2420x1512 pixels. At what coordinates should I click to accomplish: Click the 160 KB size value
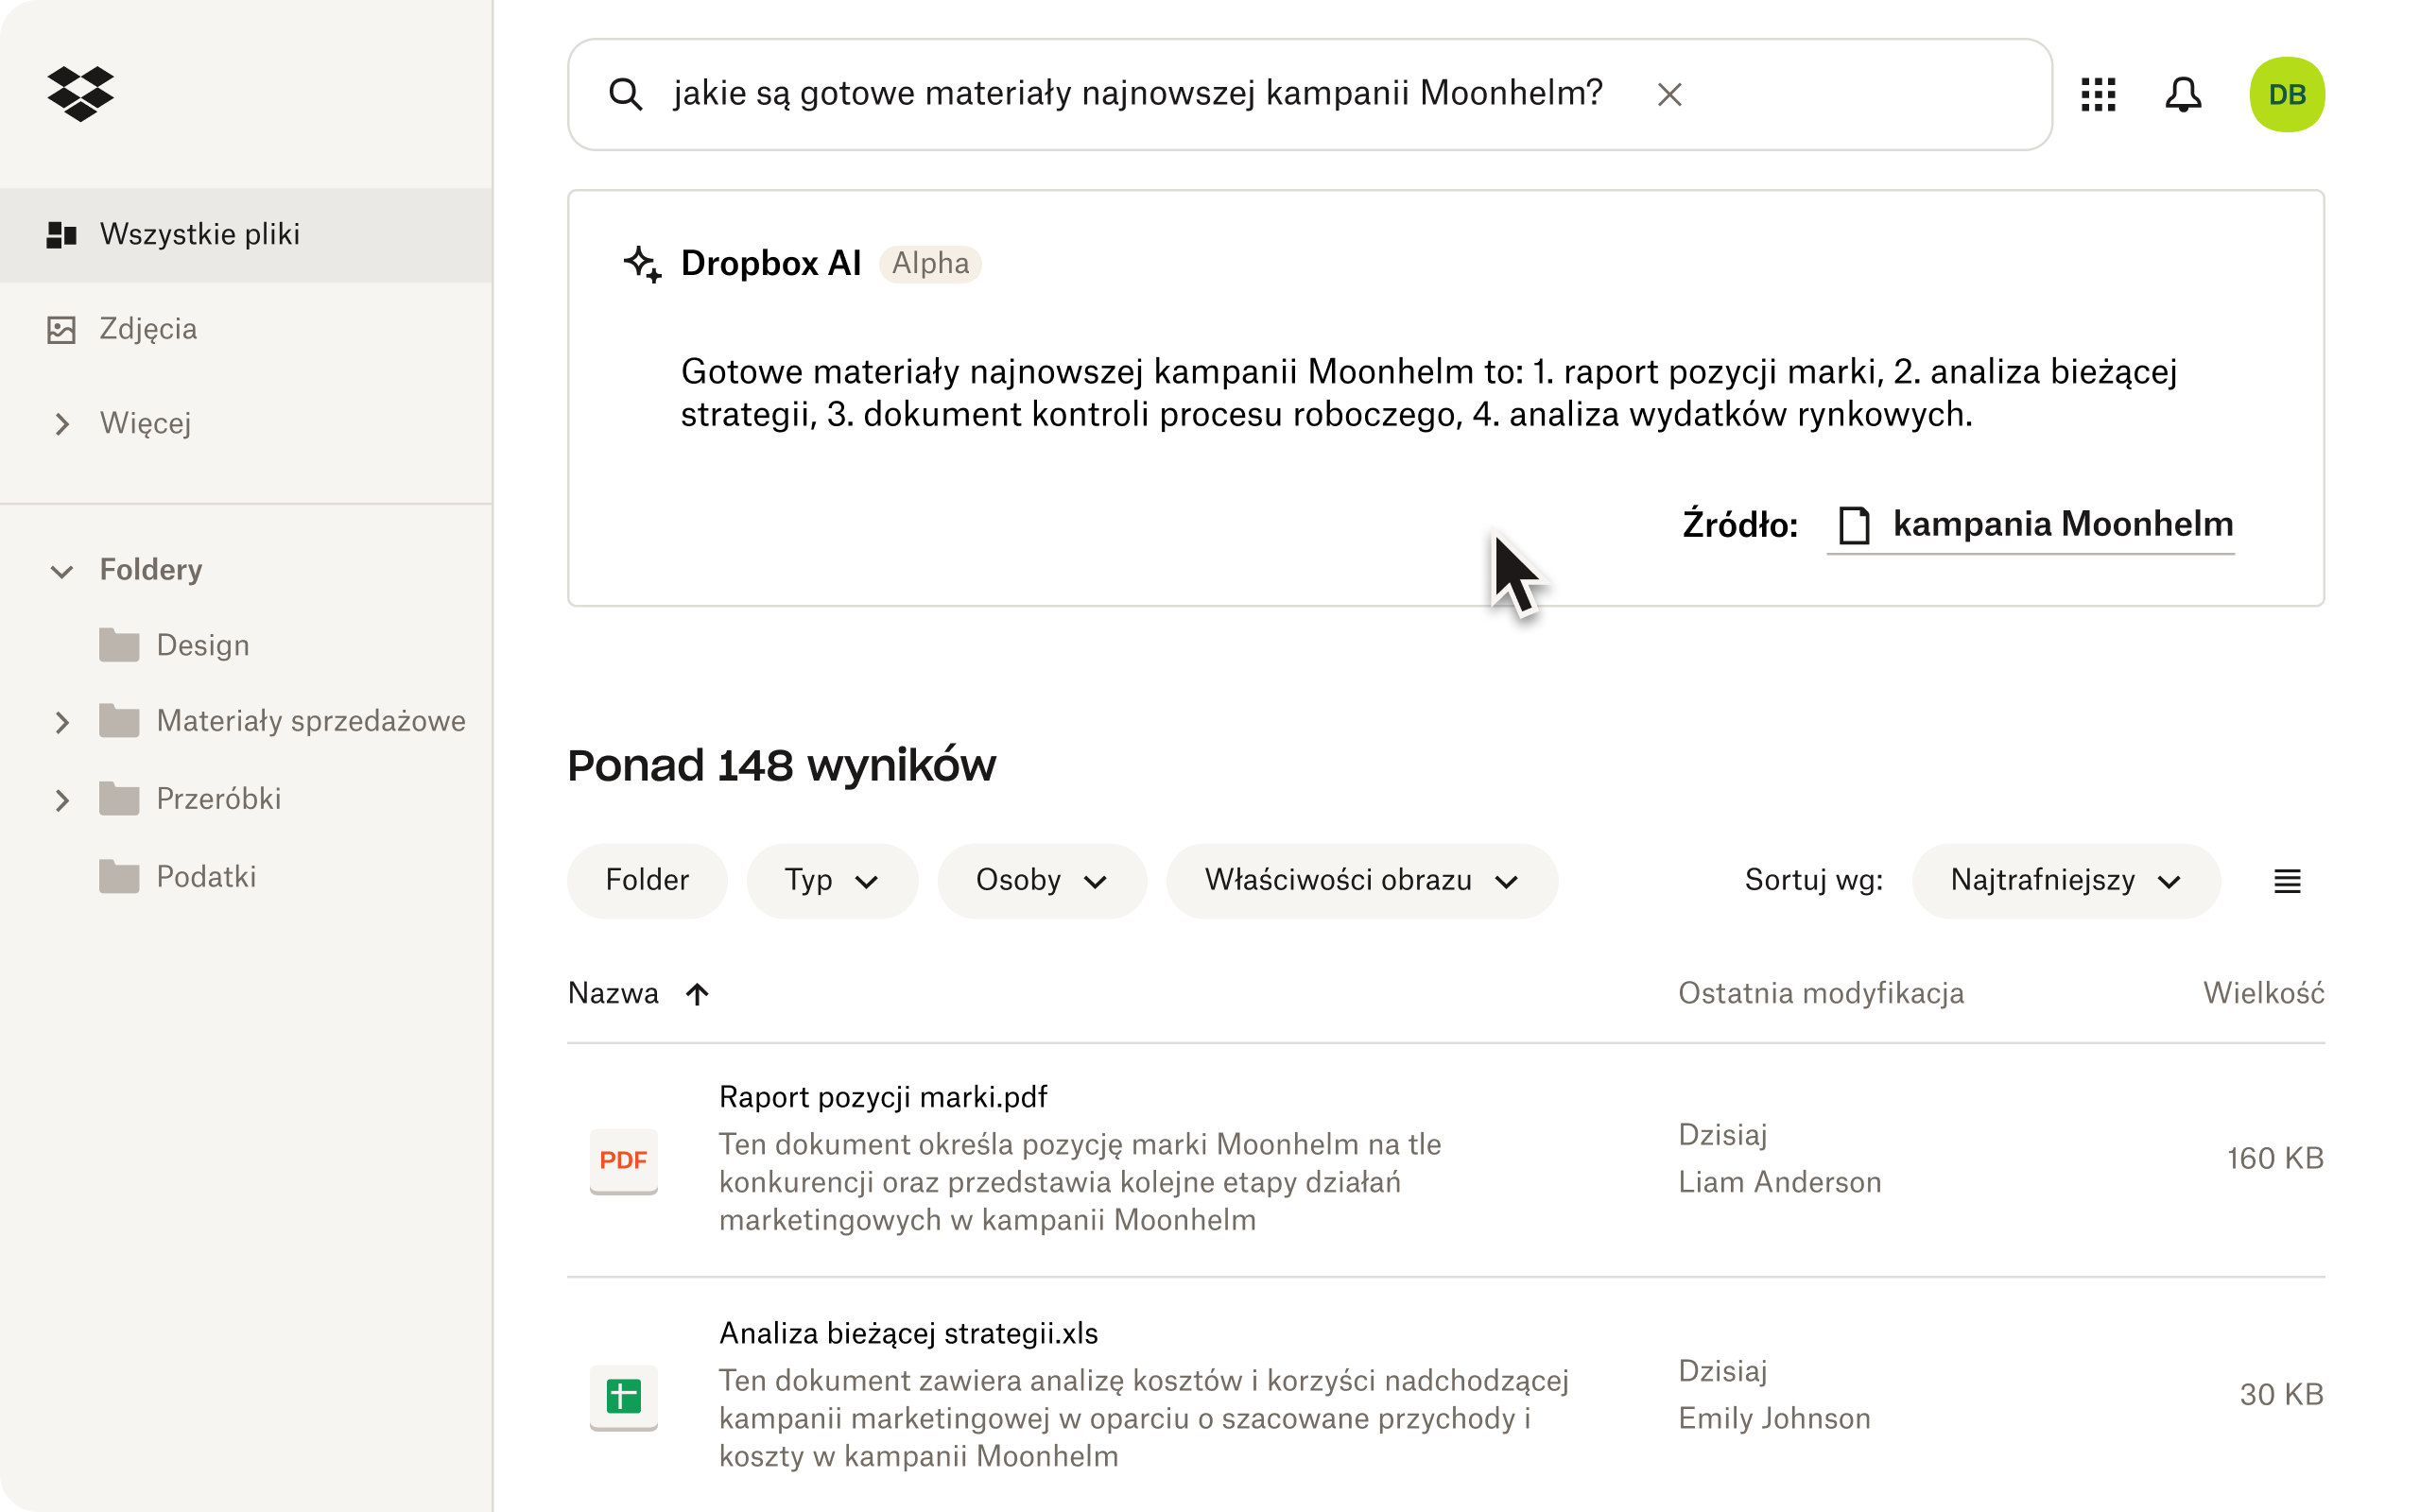(2275, 1158)
